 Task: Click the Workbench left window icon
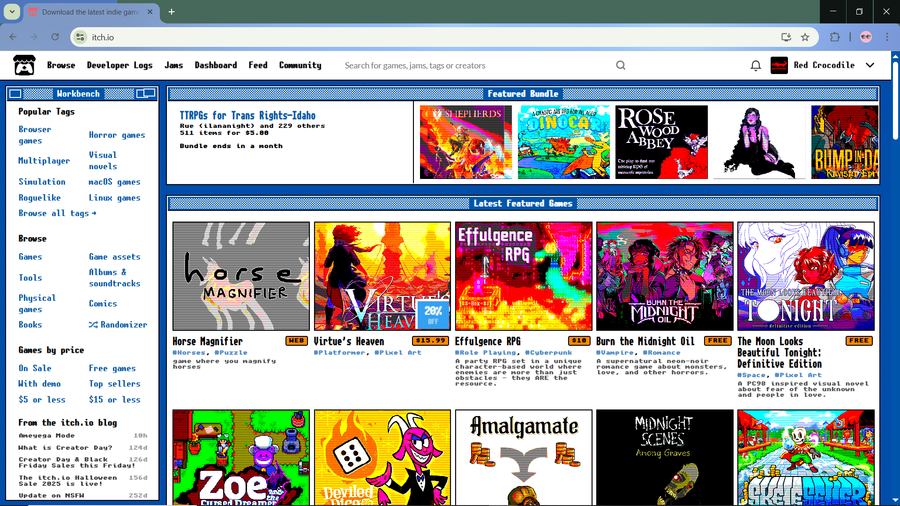[15, 94]
